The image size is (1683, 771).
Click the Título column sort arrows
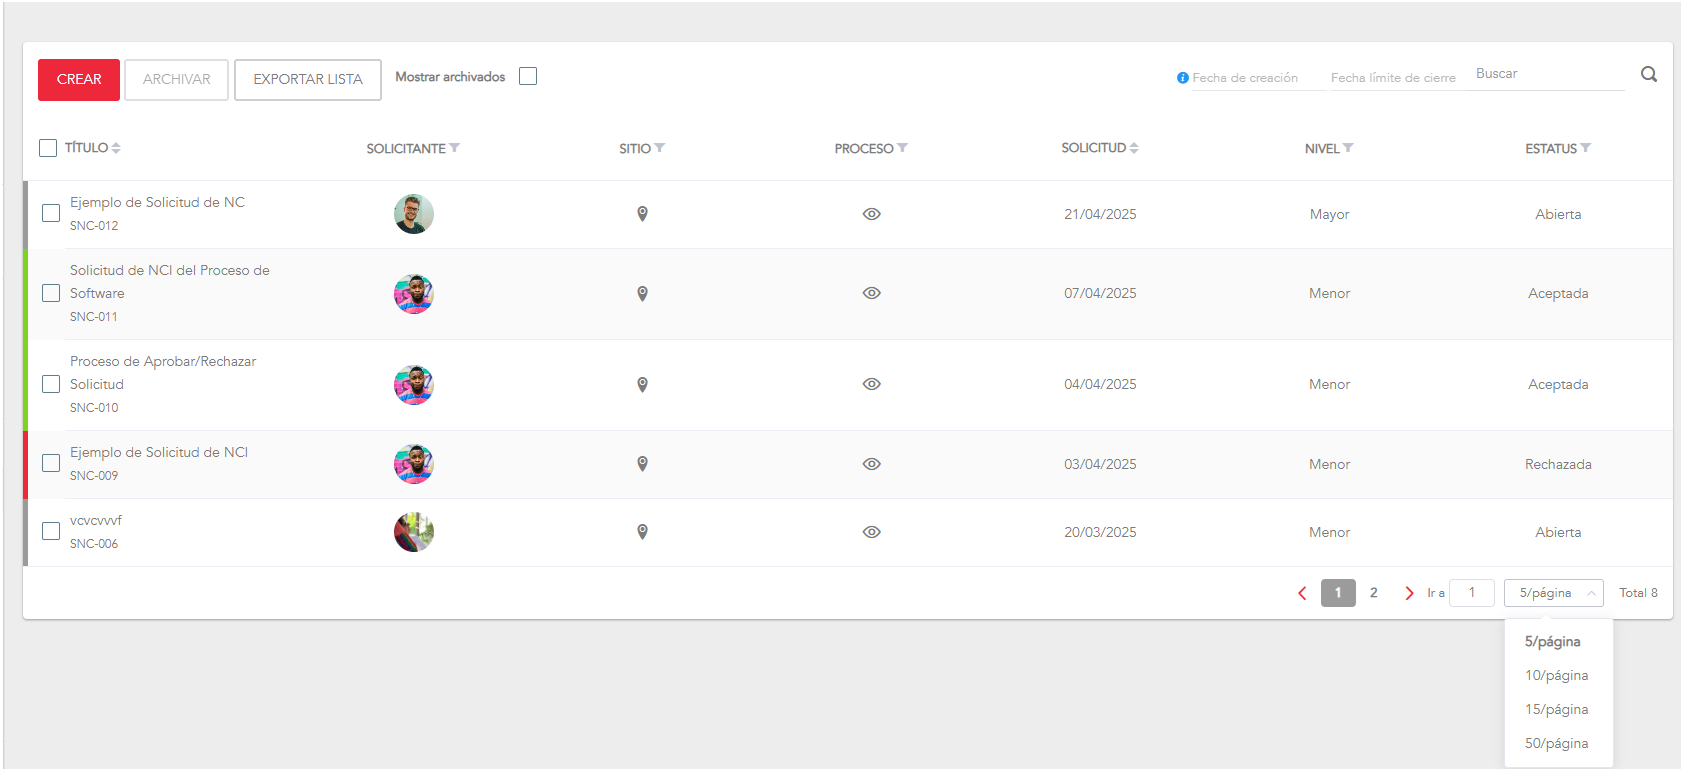click(116, 148)
